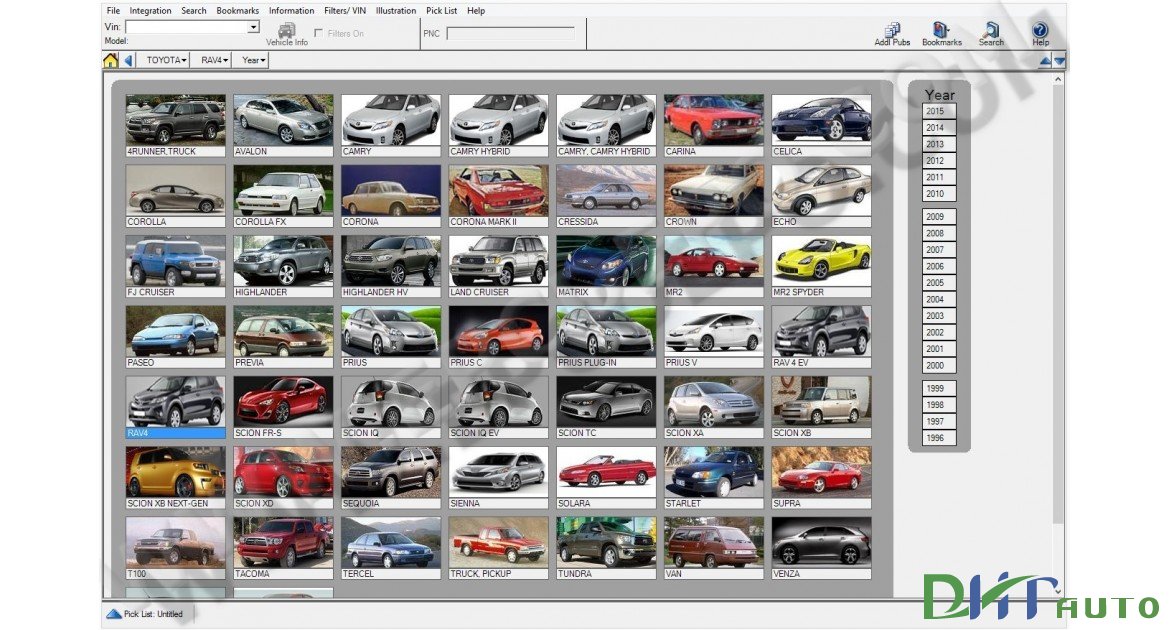Viewport: 1170px width, 630px height.
Task: Select the SEQUOIA model thumbnail
Action: (390, 478)
